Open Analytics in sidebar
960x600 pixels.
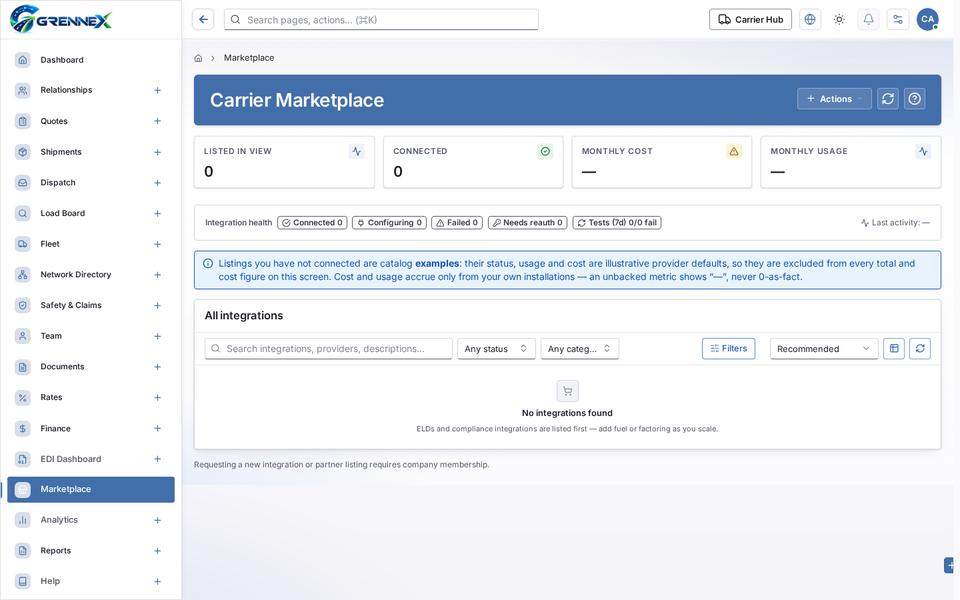[91, 520]
